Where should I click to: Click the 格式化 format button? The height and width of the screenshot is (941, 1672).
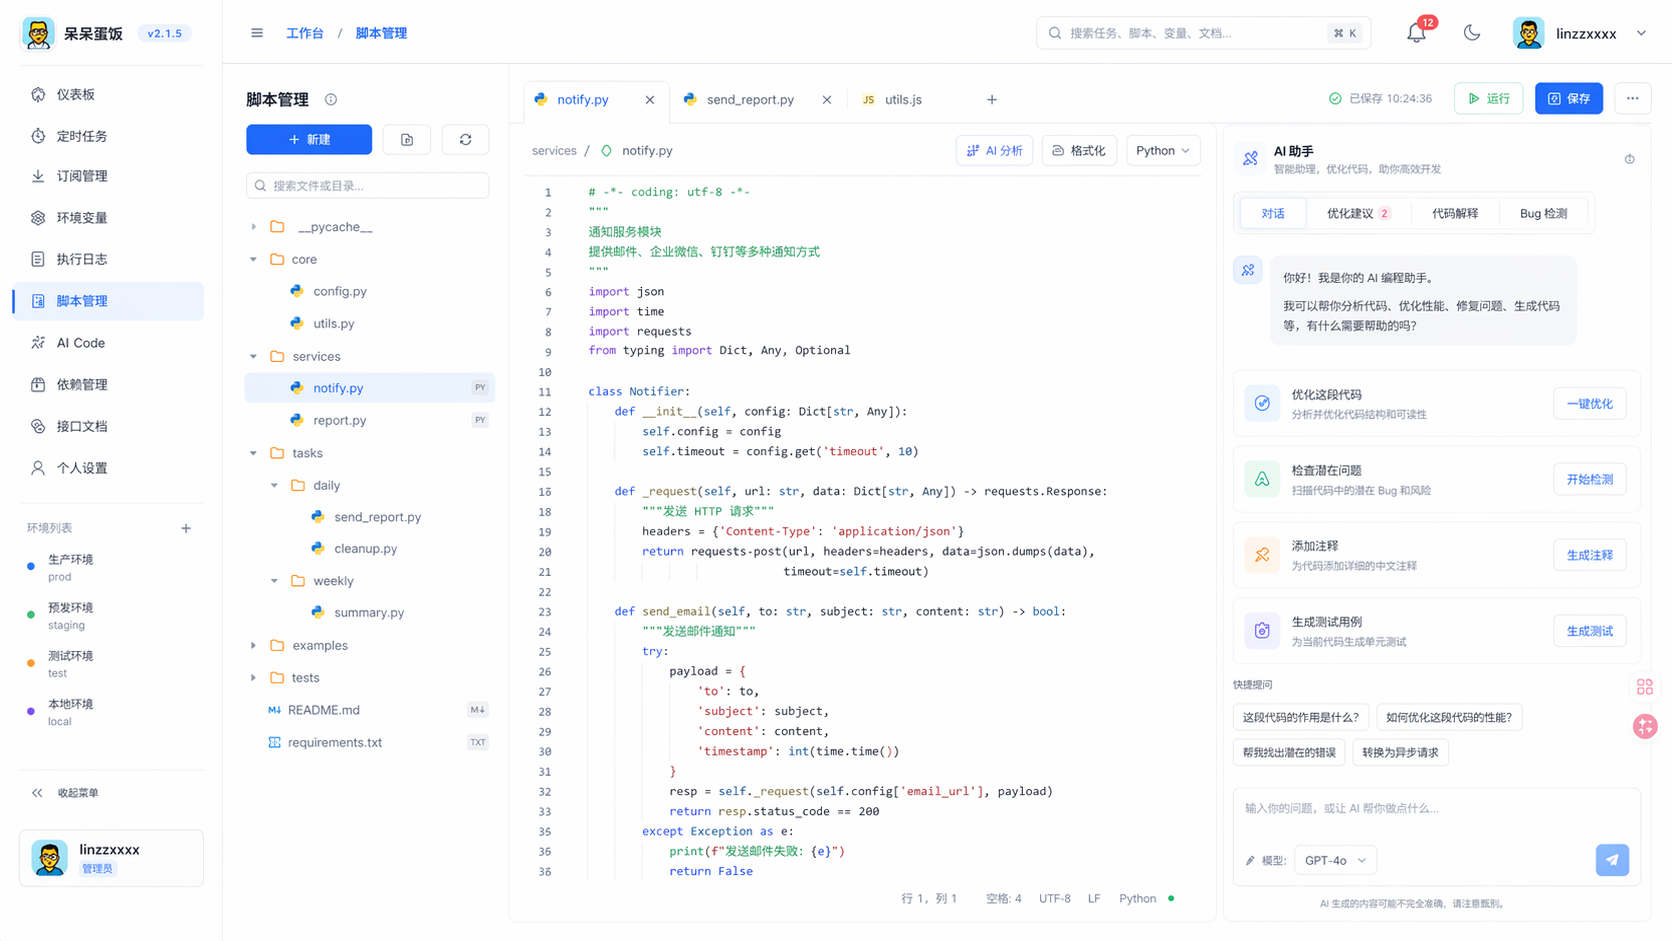[1079, 151]
